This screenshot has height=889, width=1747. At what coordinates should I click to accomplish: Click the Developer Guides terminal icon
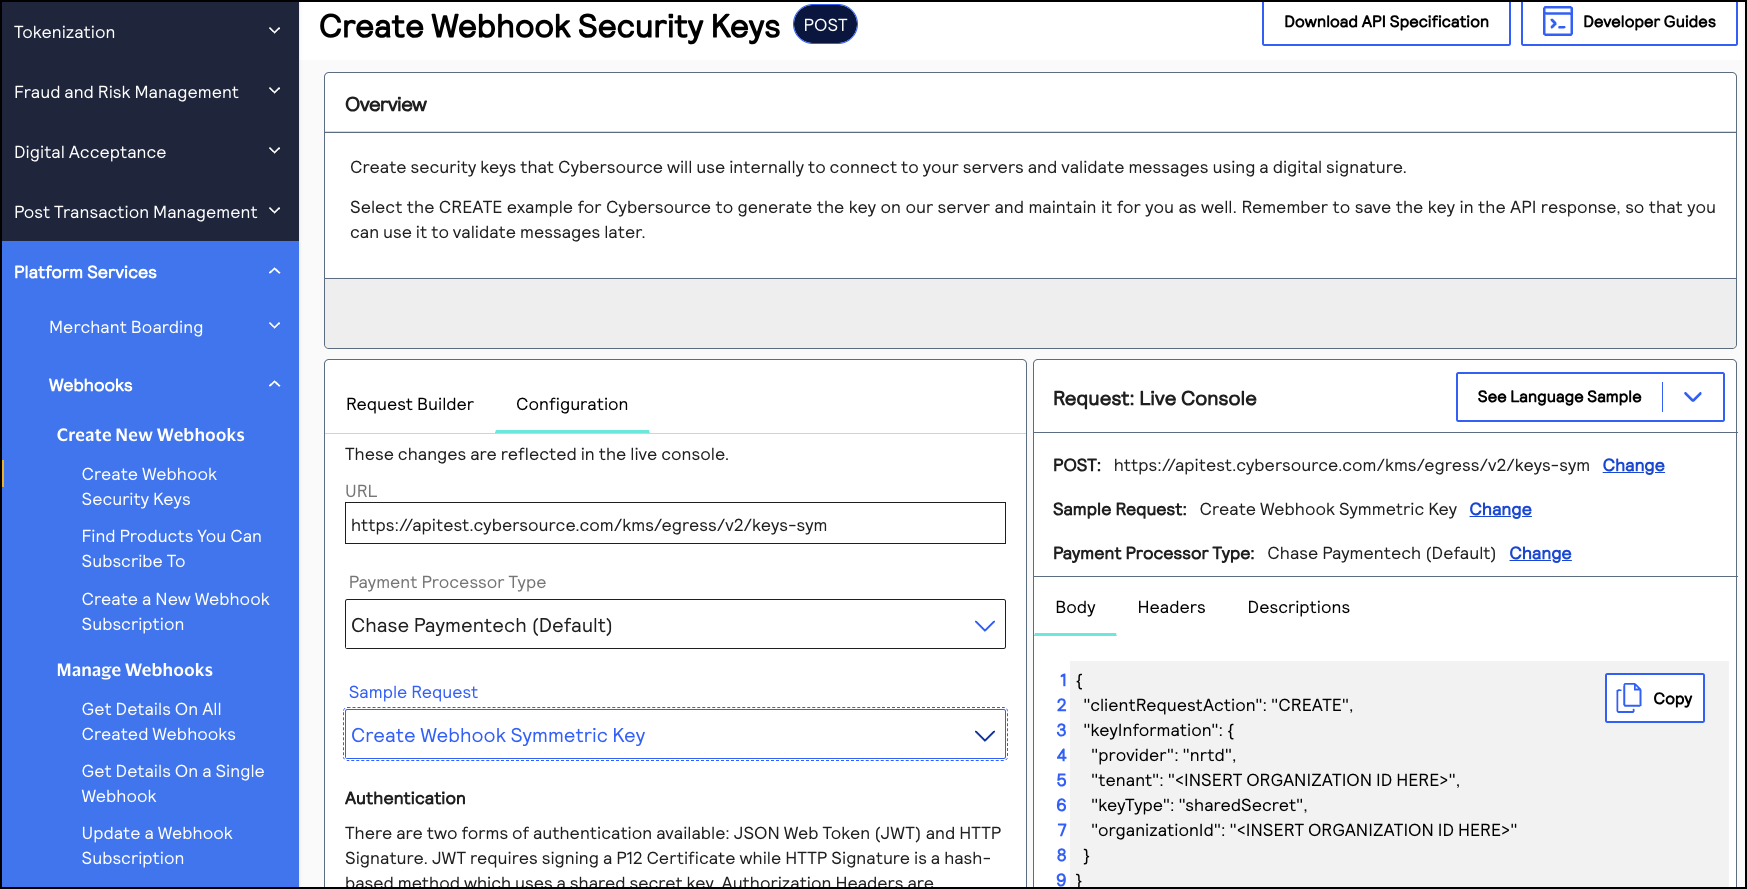pyautogui.click(x=1557, y=22)
